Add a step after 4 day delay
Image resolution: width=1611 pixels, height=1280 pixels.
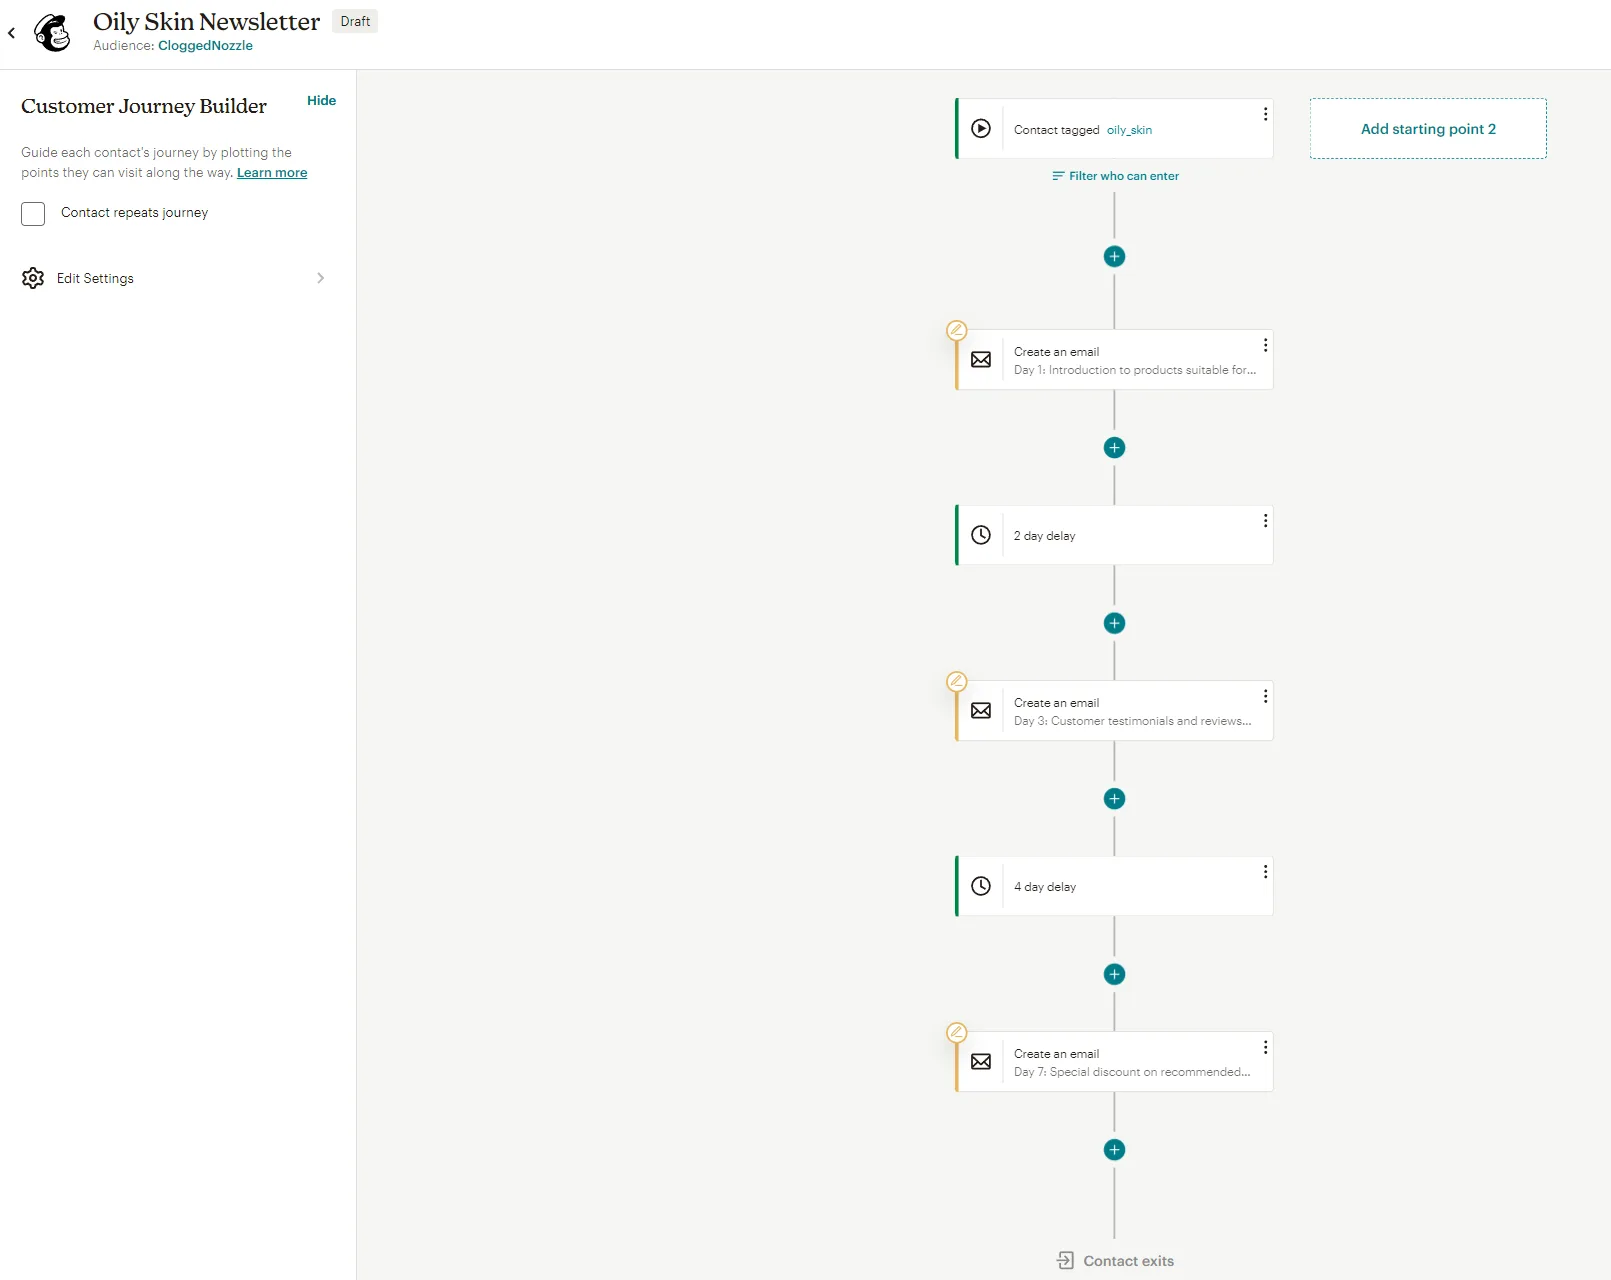1114,975
